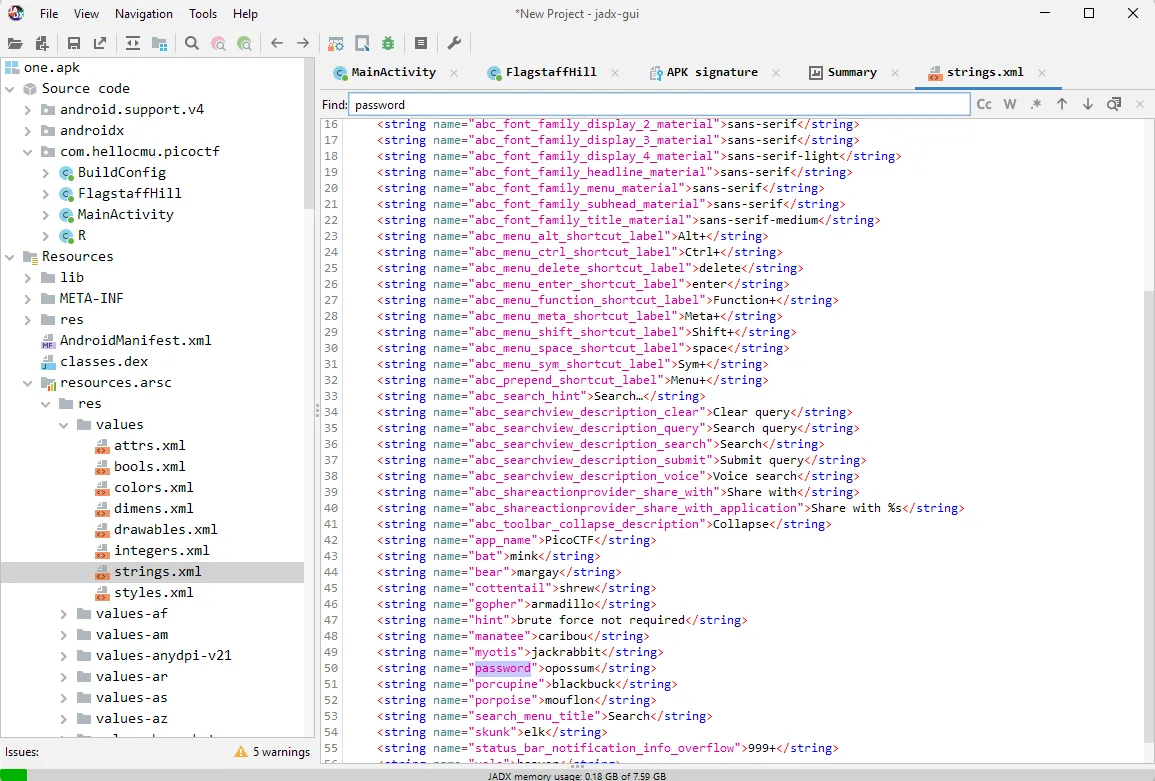Viewport: 1155px width, 781px height.
Task: Toggle whole word W search option
Action: [x=1010, y=105]
